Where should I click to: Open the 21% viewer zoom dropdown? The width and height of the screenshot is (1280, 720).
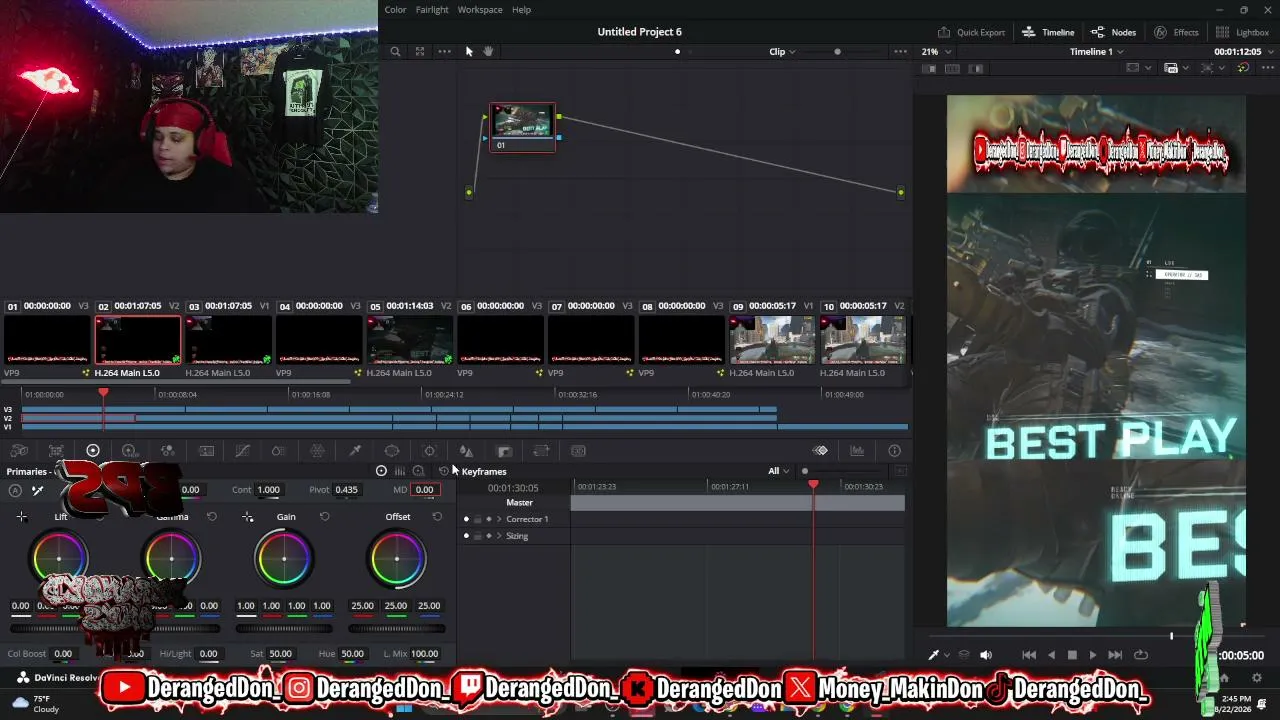pyautogui.click(x=935, y=52)
